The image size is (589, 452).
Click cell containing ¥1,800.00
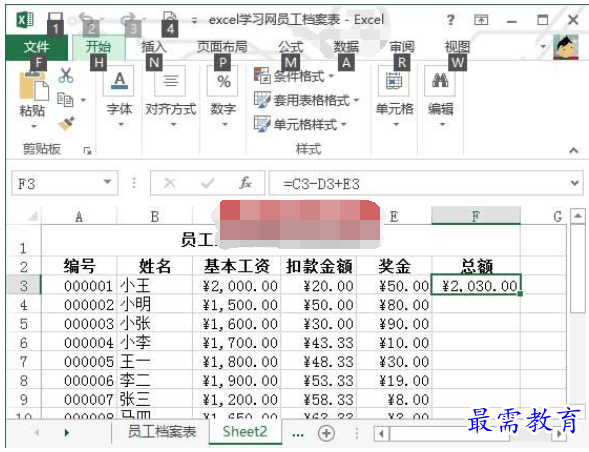point(237,361)
